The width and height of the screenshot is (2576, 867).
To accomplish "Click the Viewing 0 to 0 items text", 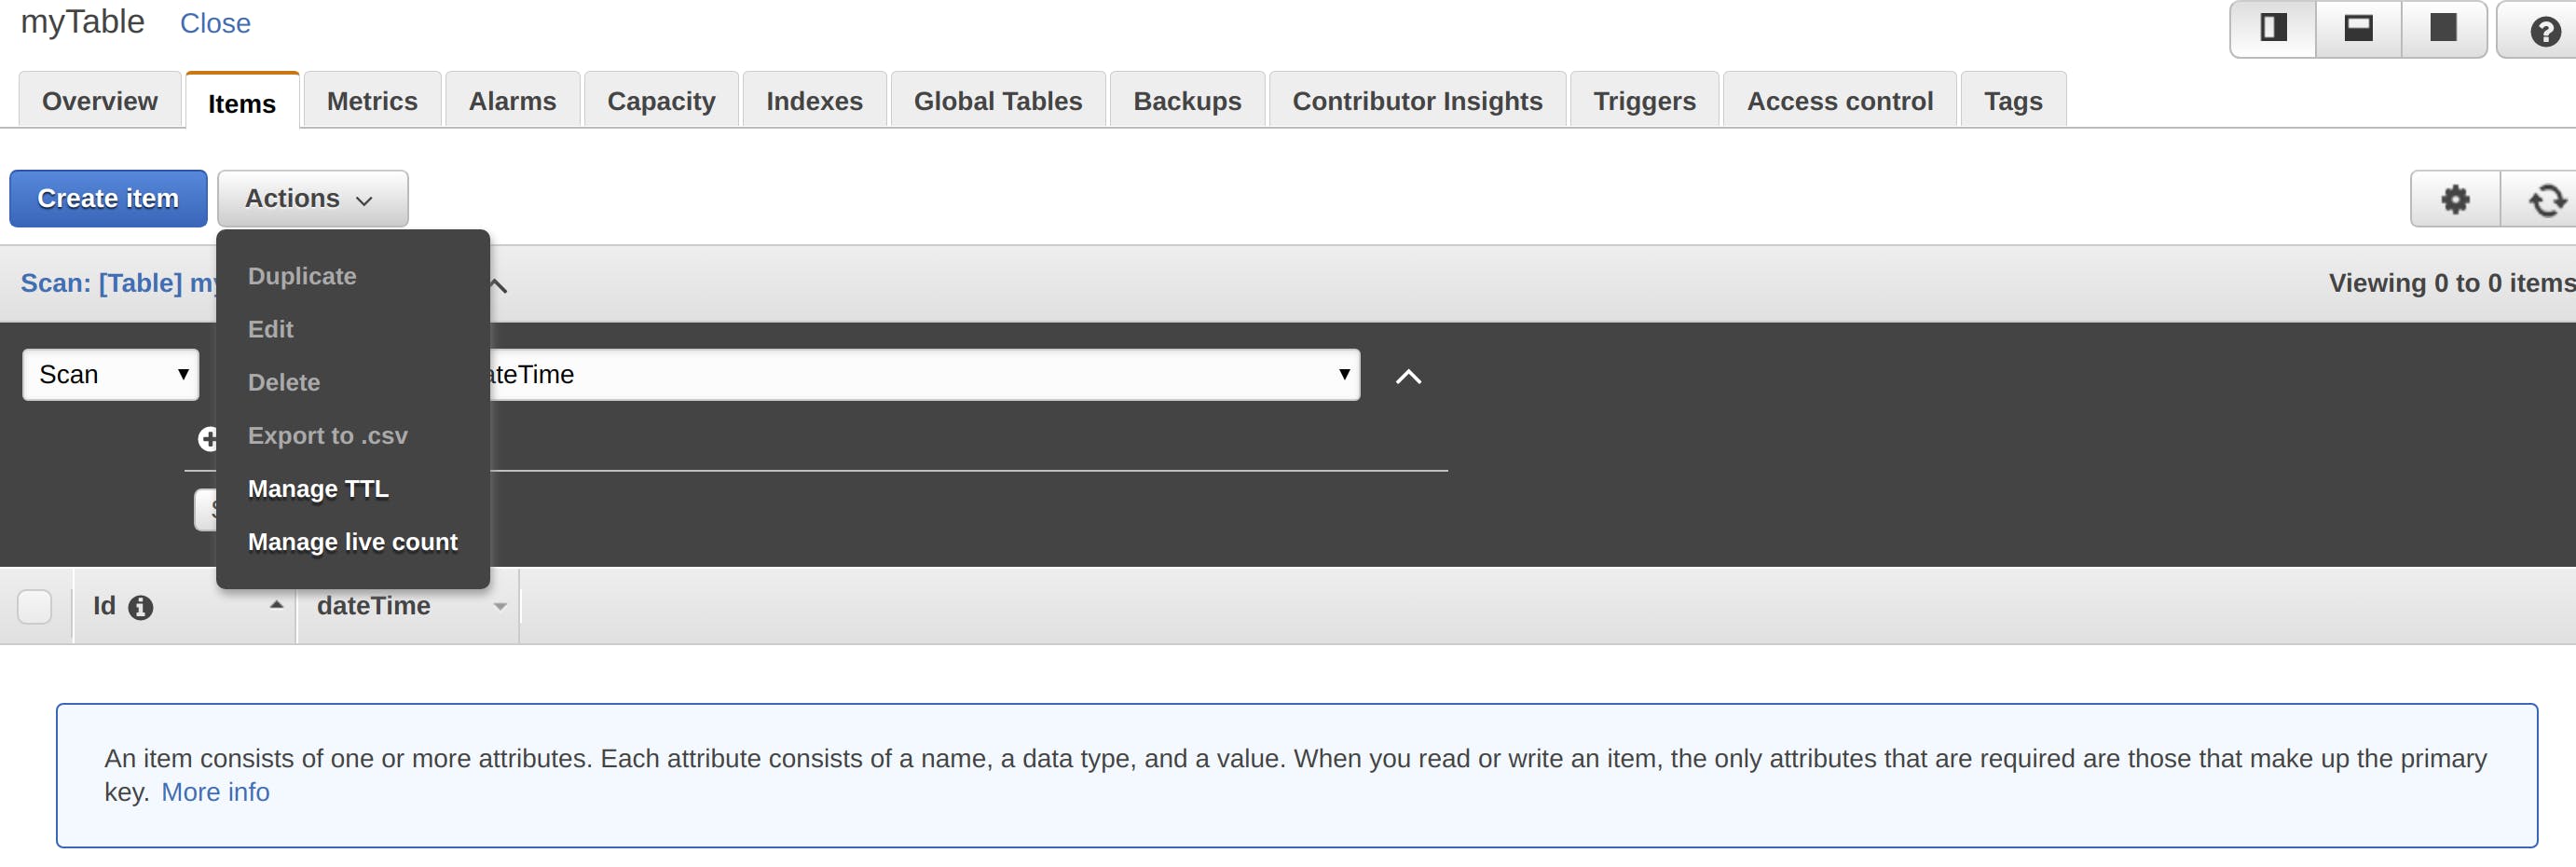I will 2451,283.
